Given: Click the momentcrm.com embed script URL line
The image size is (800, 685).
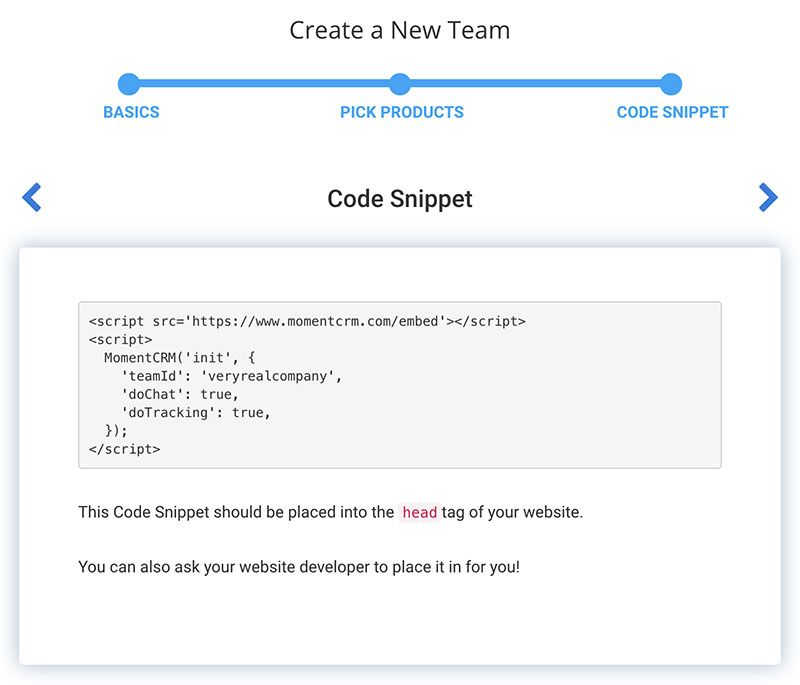Looking at the screenshot, I should coord(306,321).
